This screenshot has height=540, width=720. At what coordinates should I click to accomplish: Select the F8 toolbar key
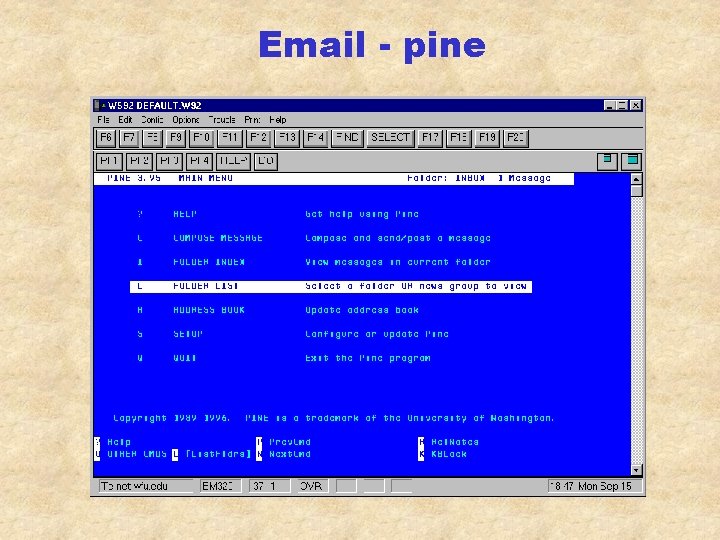click(x=152, y=138)
